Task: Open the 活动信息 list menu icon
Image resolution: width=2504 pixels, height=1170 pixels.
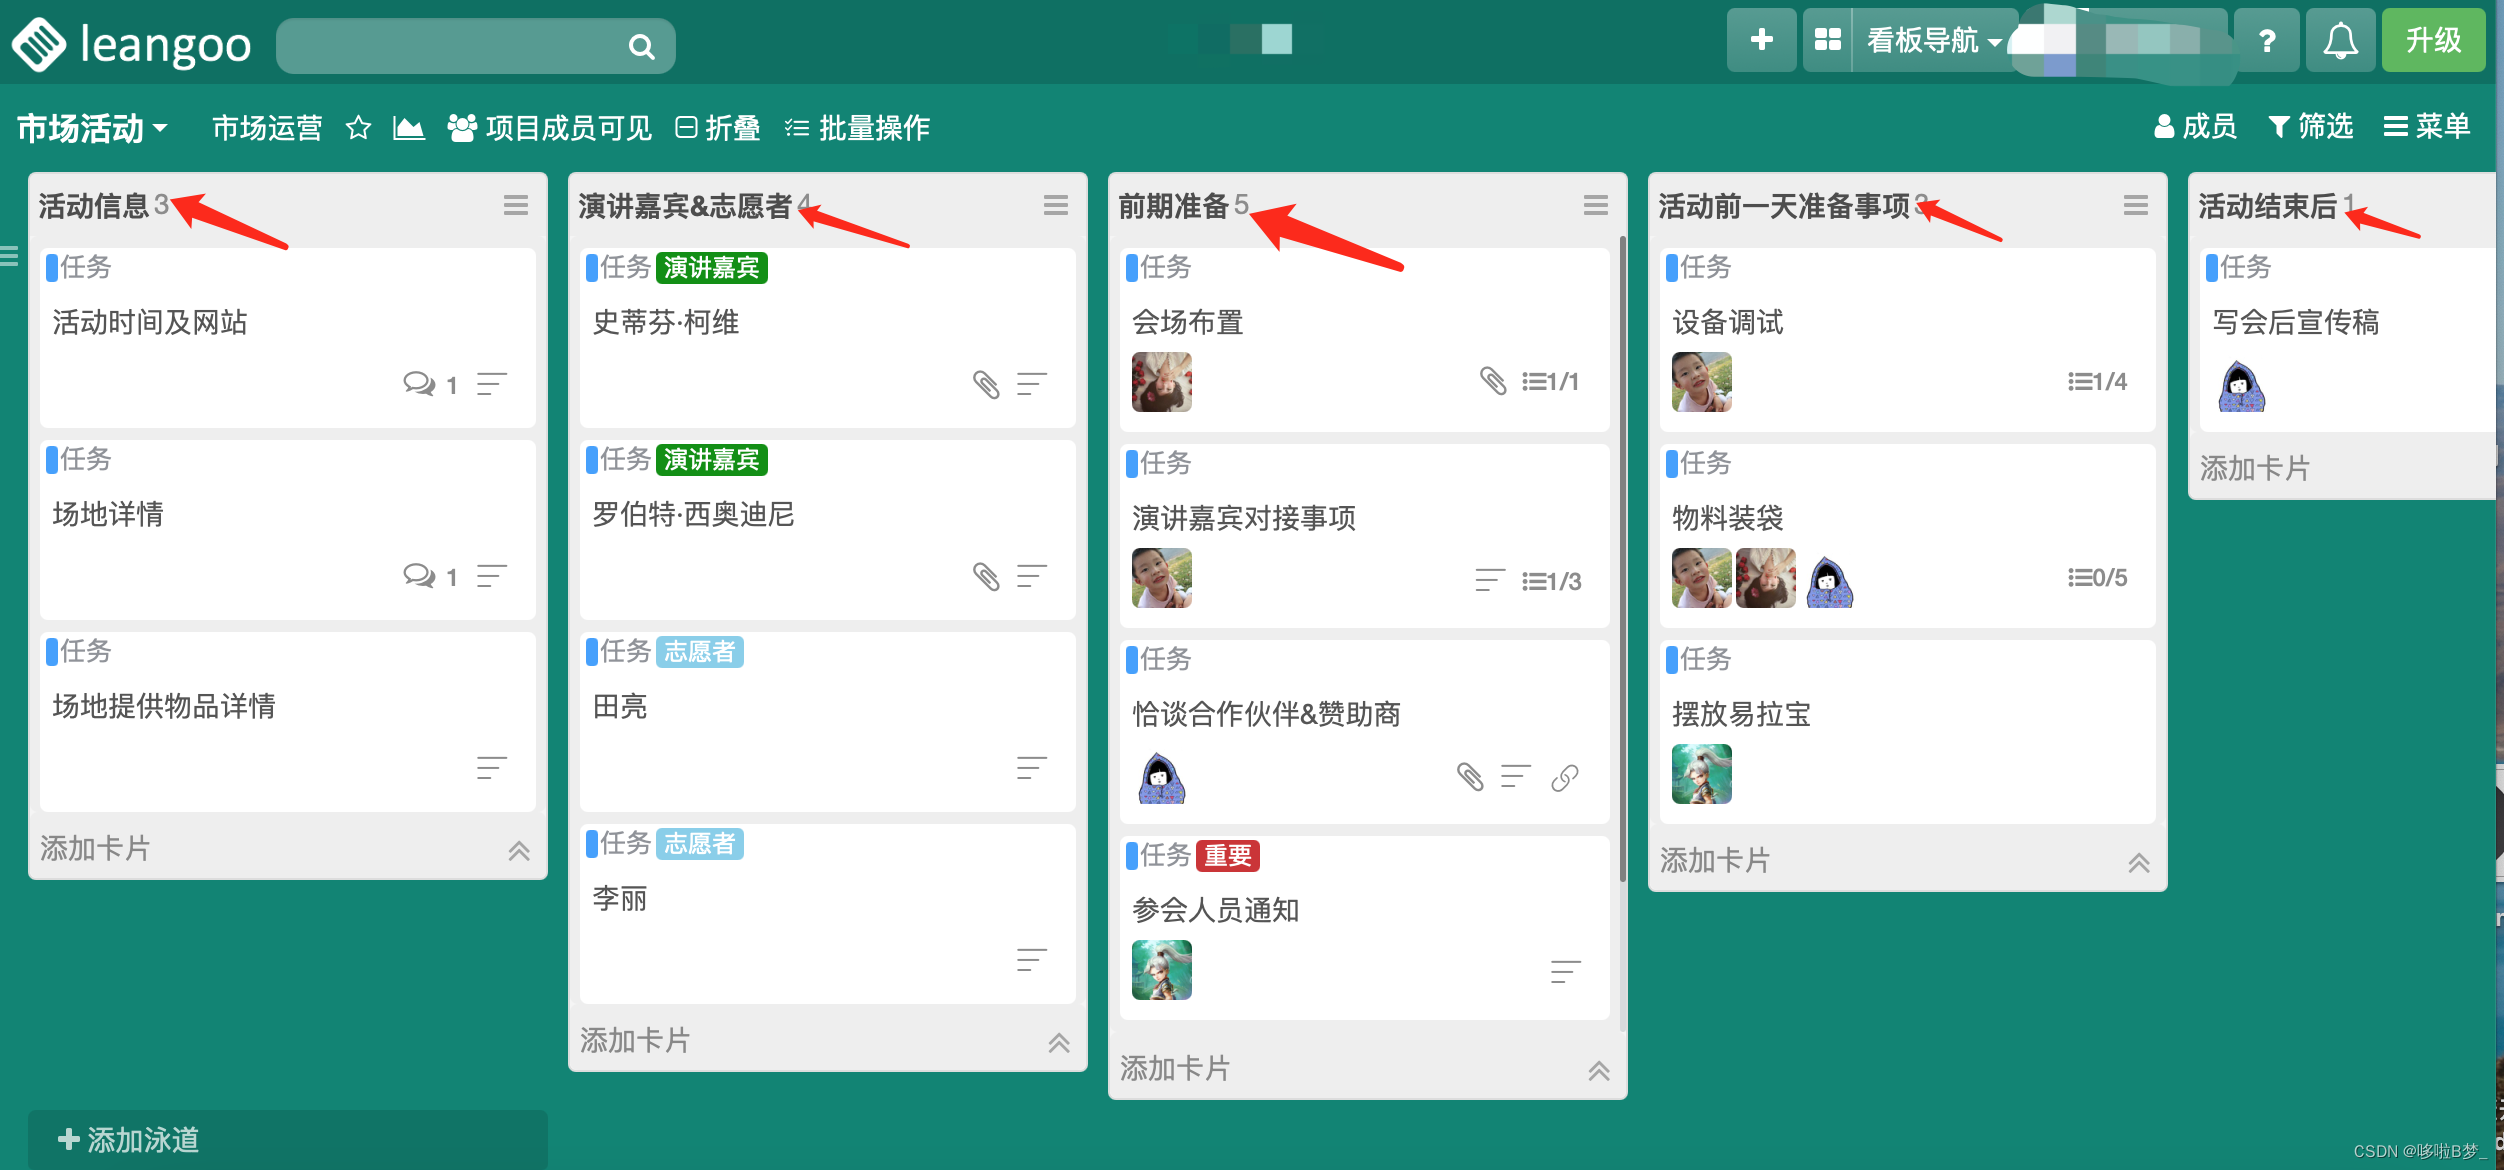Action: [x=516, y=205]
